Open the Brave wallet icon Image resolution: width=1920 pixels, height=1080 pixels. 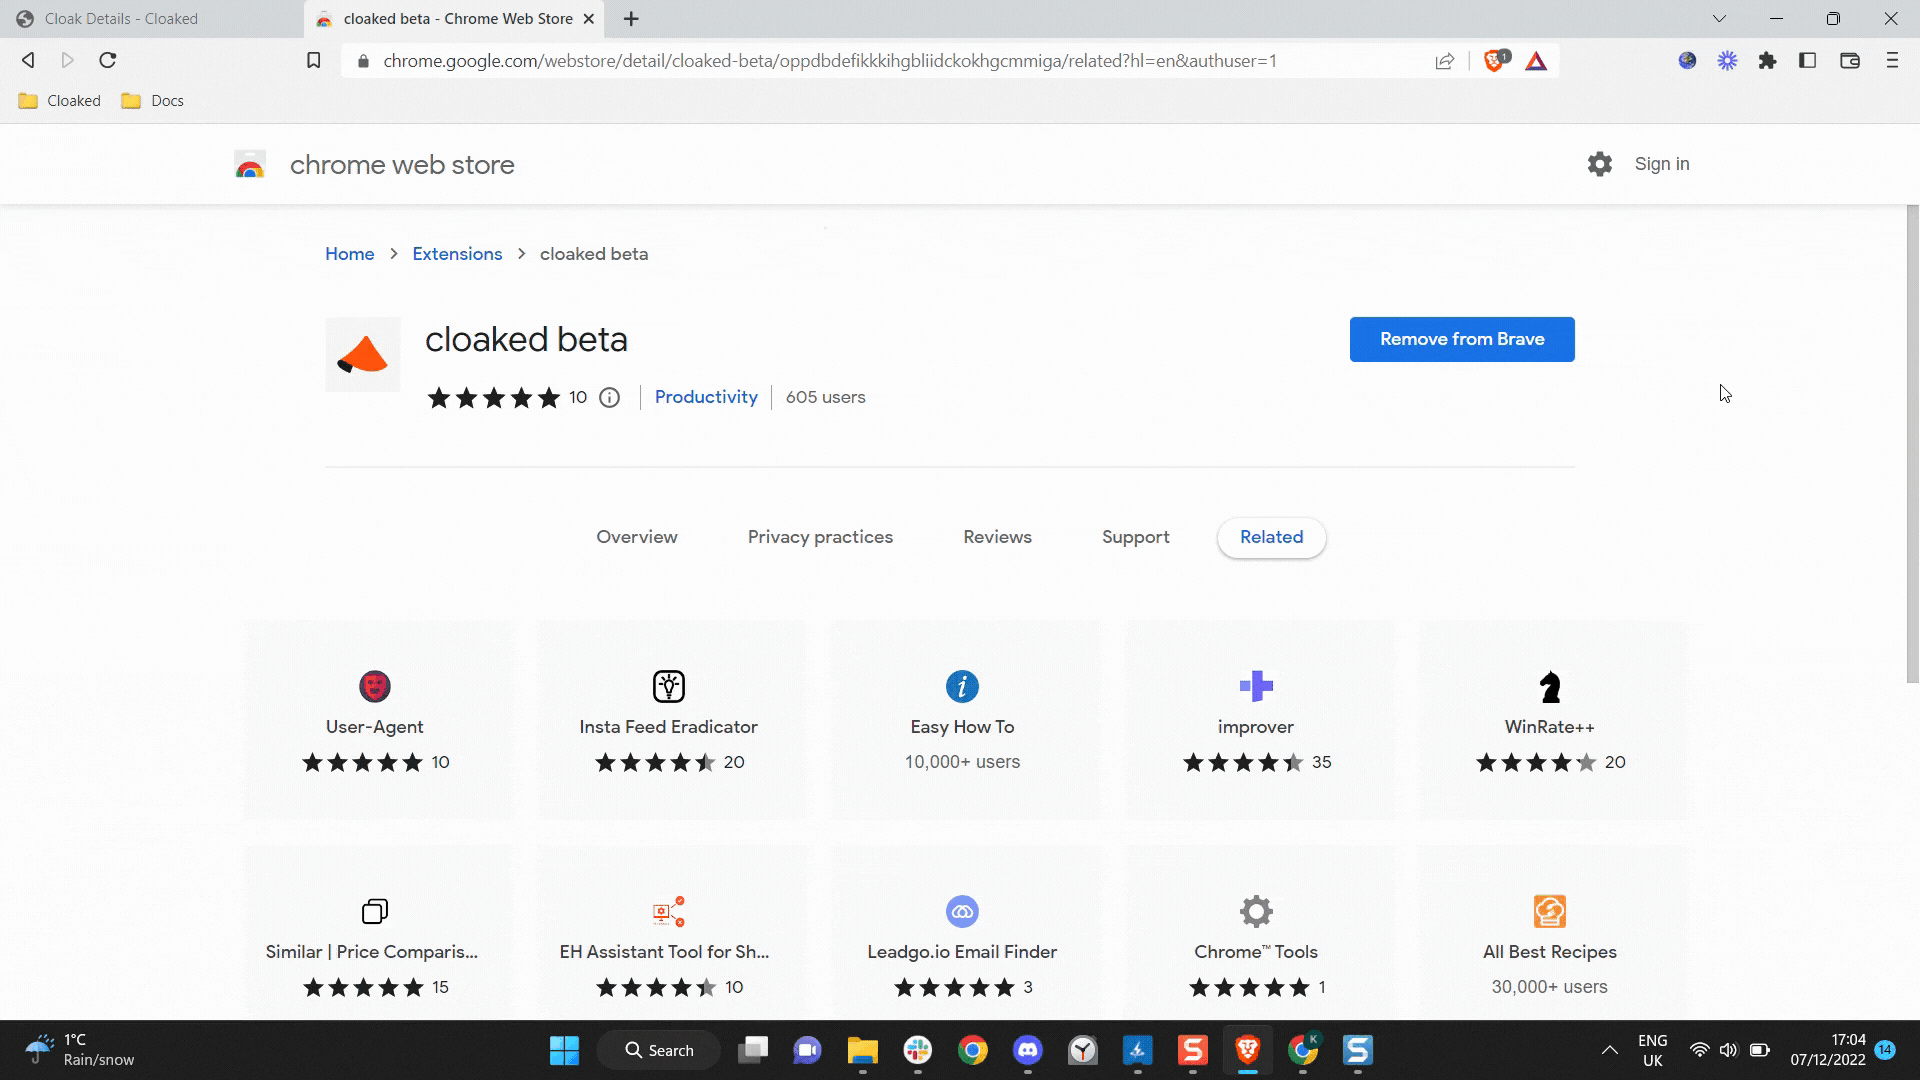click(x=1849, y=60)
